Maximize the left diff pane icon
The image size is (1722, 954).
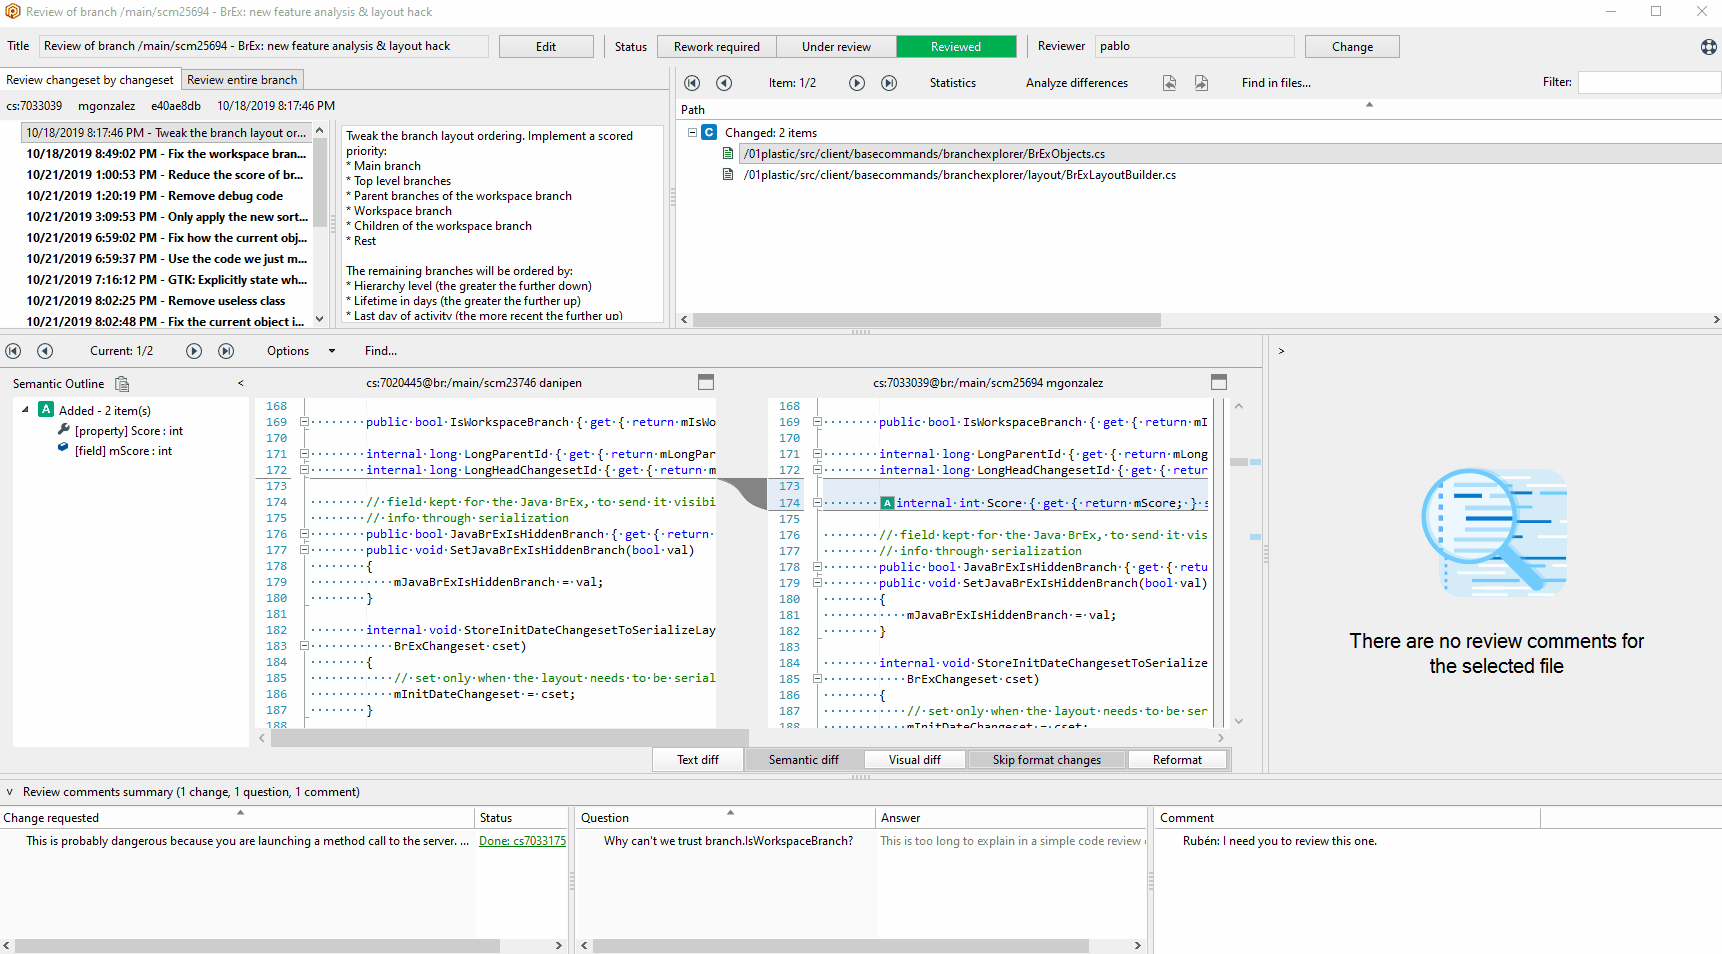click(706, 382)
